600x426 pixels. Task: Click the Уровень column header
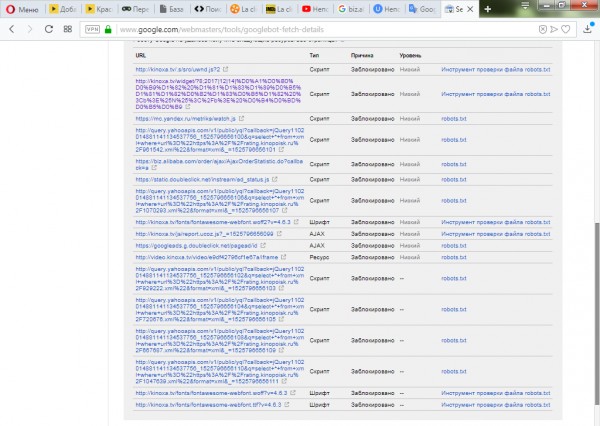point(411,55)
